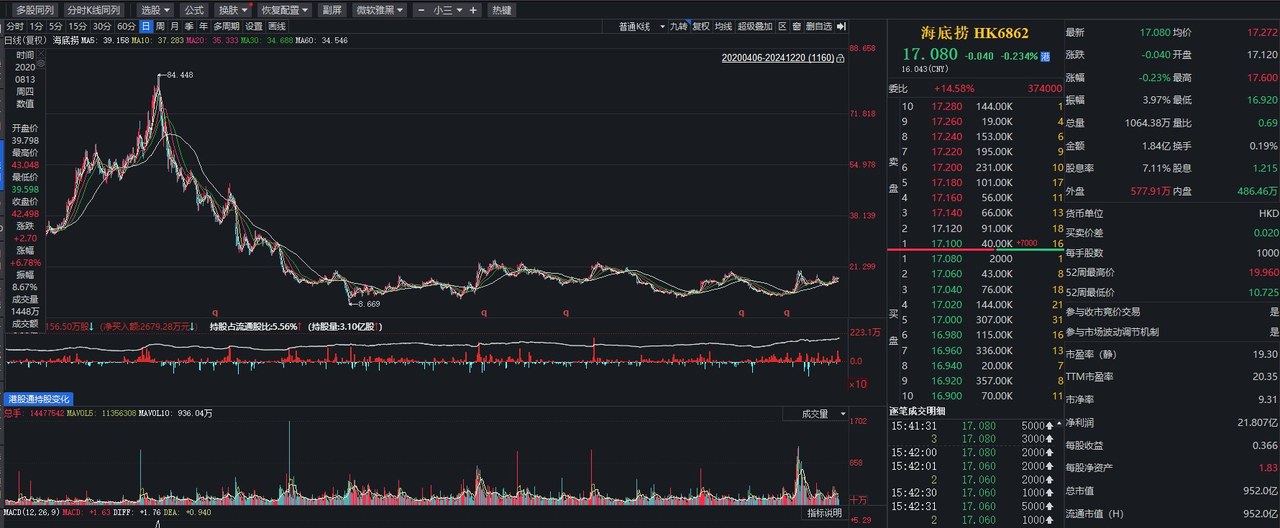This screenshot has width=1280, height=528.
Task: Click the lock icon beside date range
Action: [841, 58]
